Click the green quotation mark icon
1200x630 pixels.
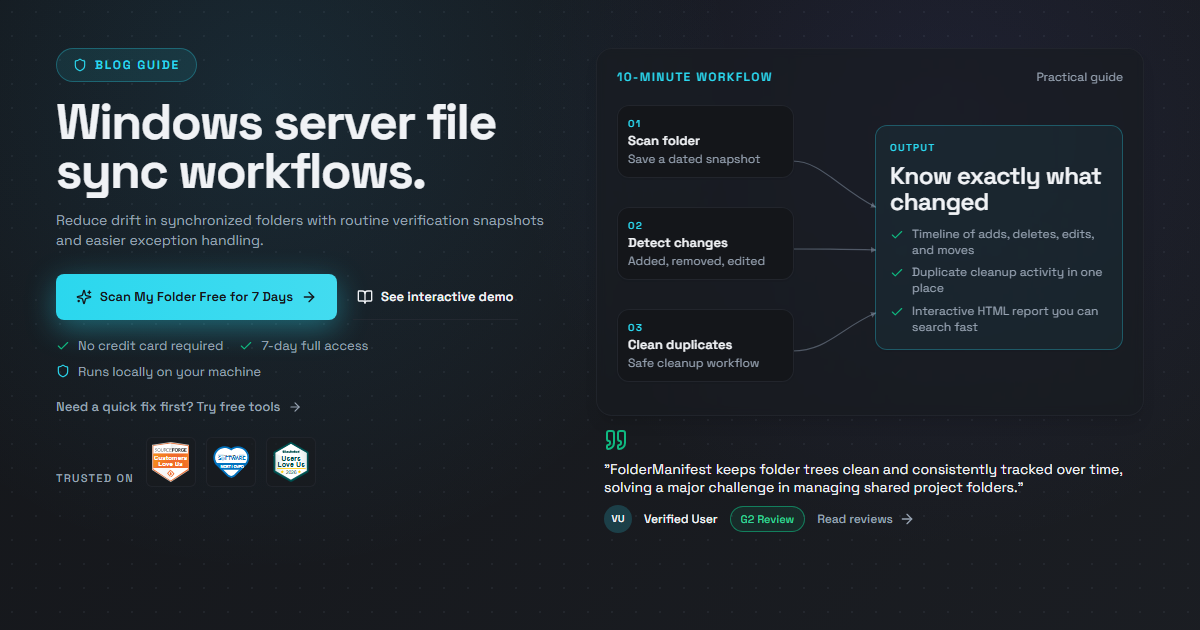coord(616,440)
